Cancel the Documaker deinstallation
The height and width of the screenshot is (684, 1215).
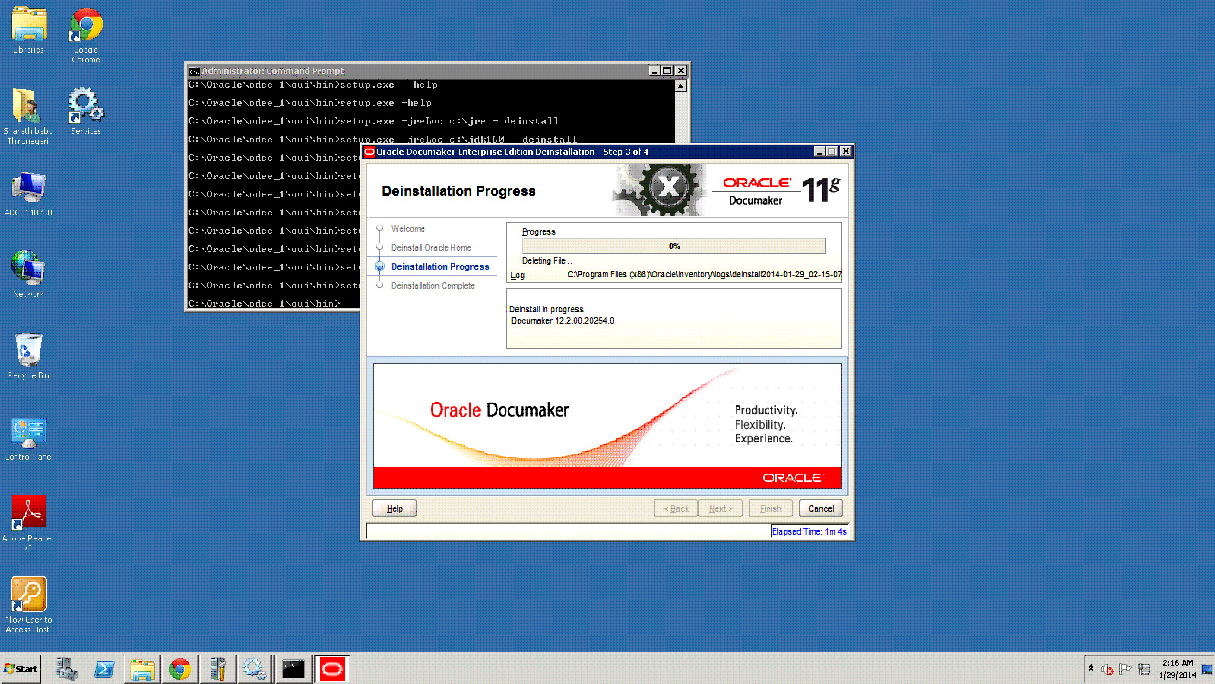tap(820, 508)
